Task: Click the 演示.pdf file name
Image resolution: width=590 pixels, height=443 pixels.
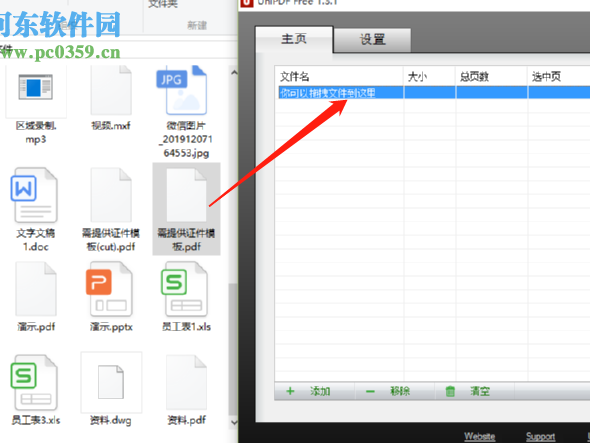Action: (x=36, y=327)
